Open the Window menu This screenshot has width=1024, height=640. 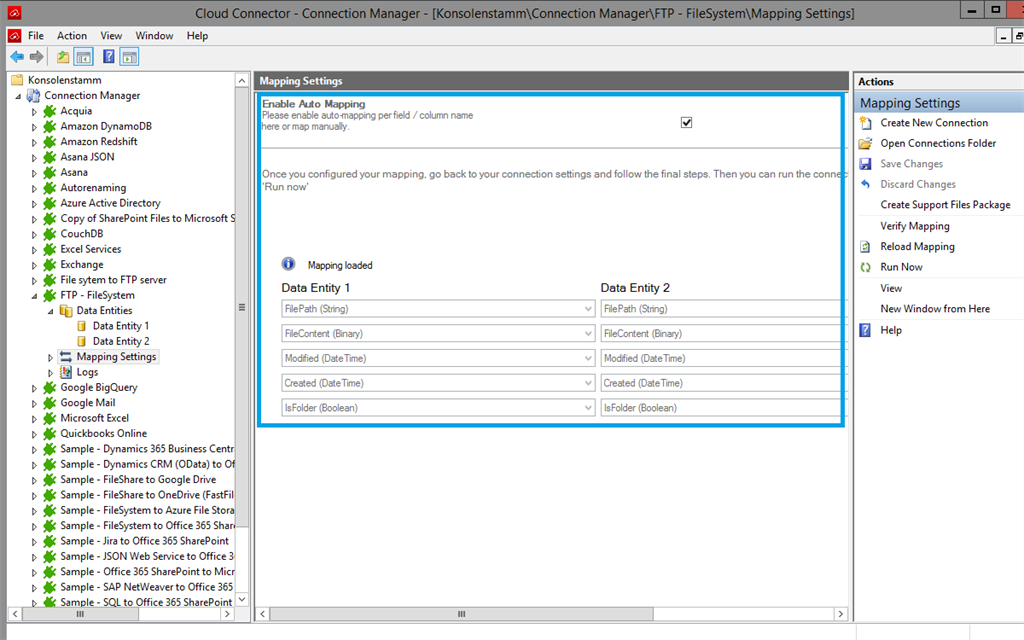pos(154,36)
